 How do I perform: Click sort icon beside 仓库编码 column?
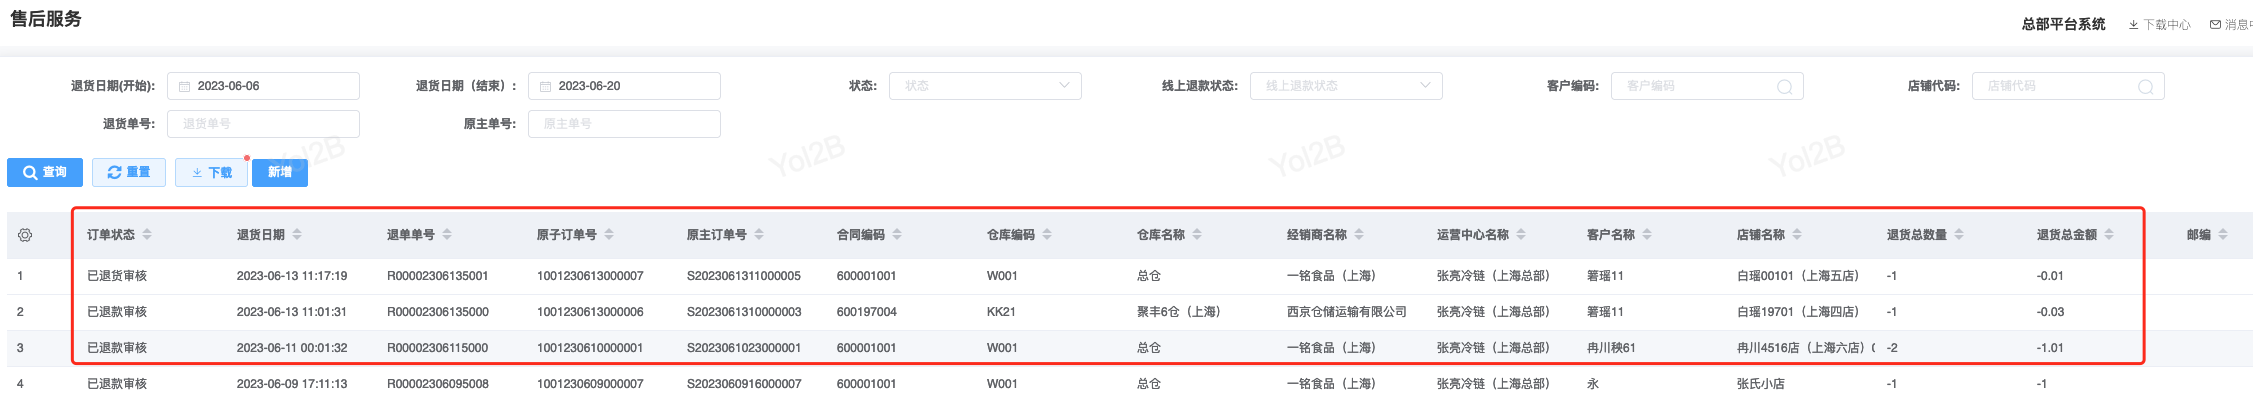pyautogui.click(x=1047, y=235)
